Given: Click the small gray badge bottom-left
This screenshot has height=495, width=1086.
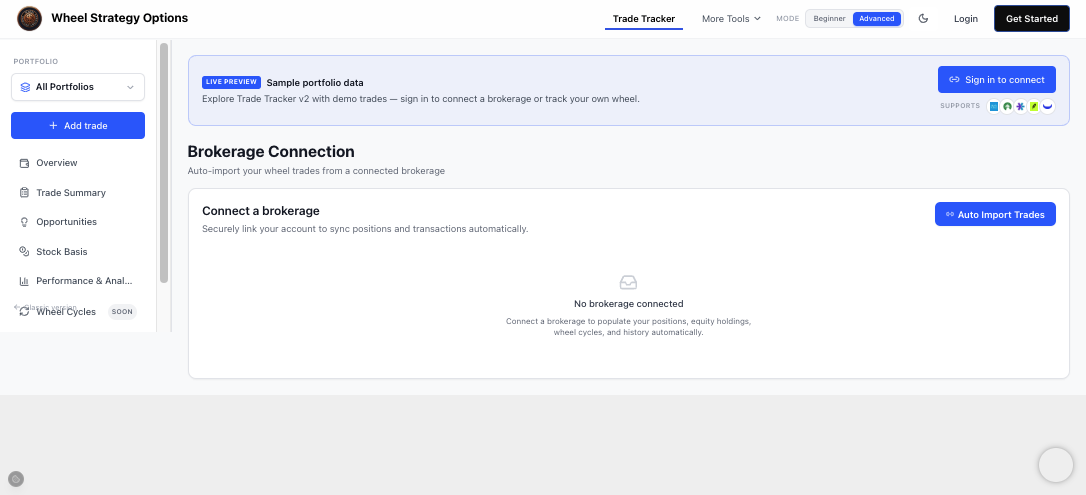Looking at the screenshot, I should 16,478.
